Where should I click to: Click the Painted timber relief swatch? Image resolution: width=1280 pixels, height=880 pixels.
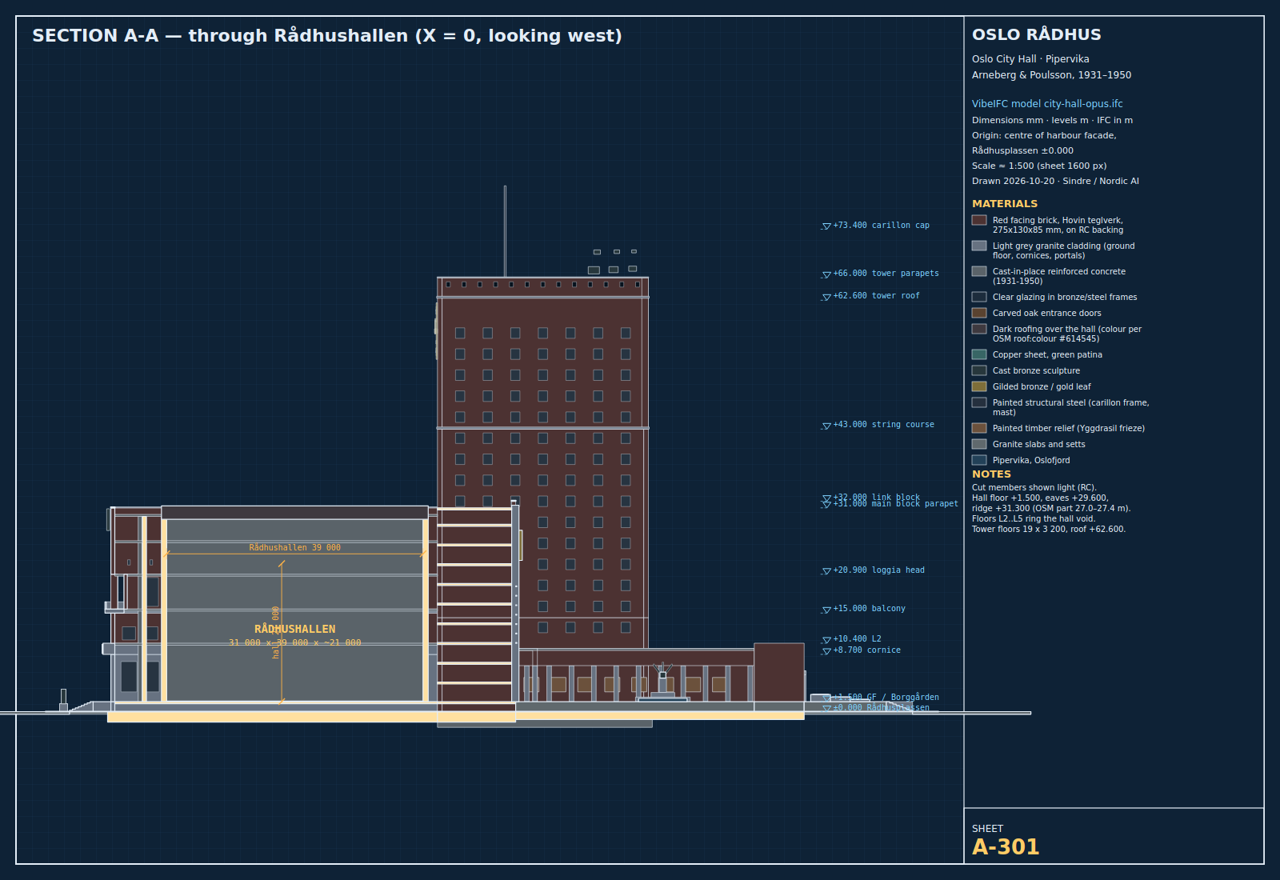(x=979, y=428)
